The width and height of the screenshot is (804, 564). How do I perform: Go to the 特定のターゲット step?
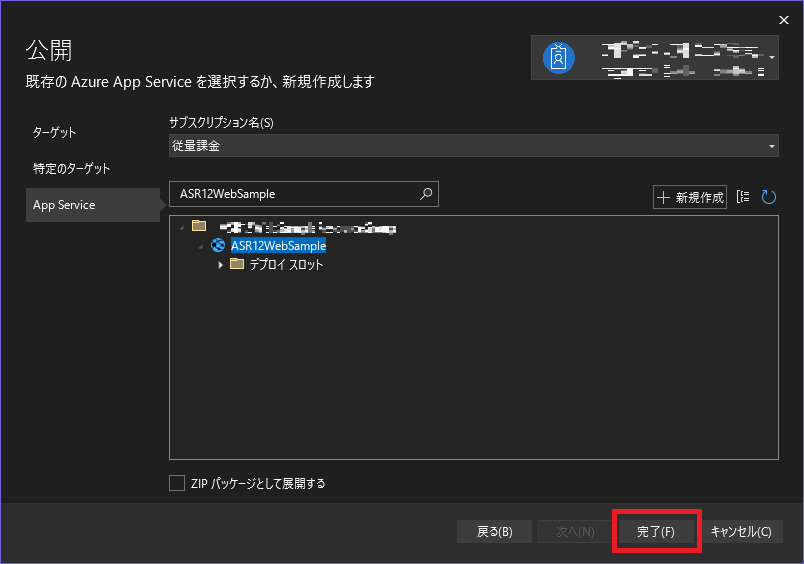tap(71, 169)
